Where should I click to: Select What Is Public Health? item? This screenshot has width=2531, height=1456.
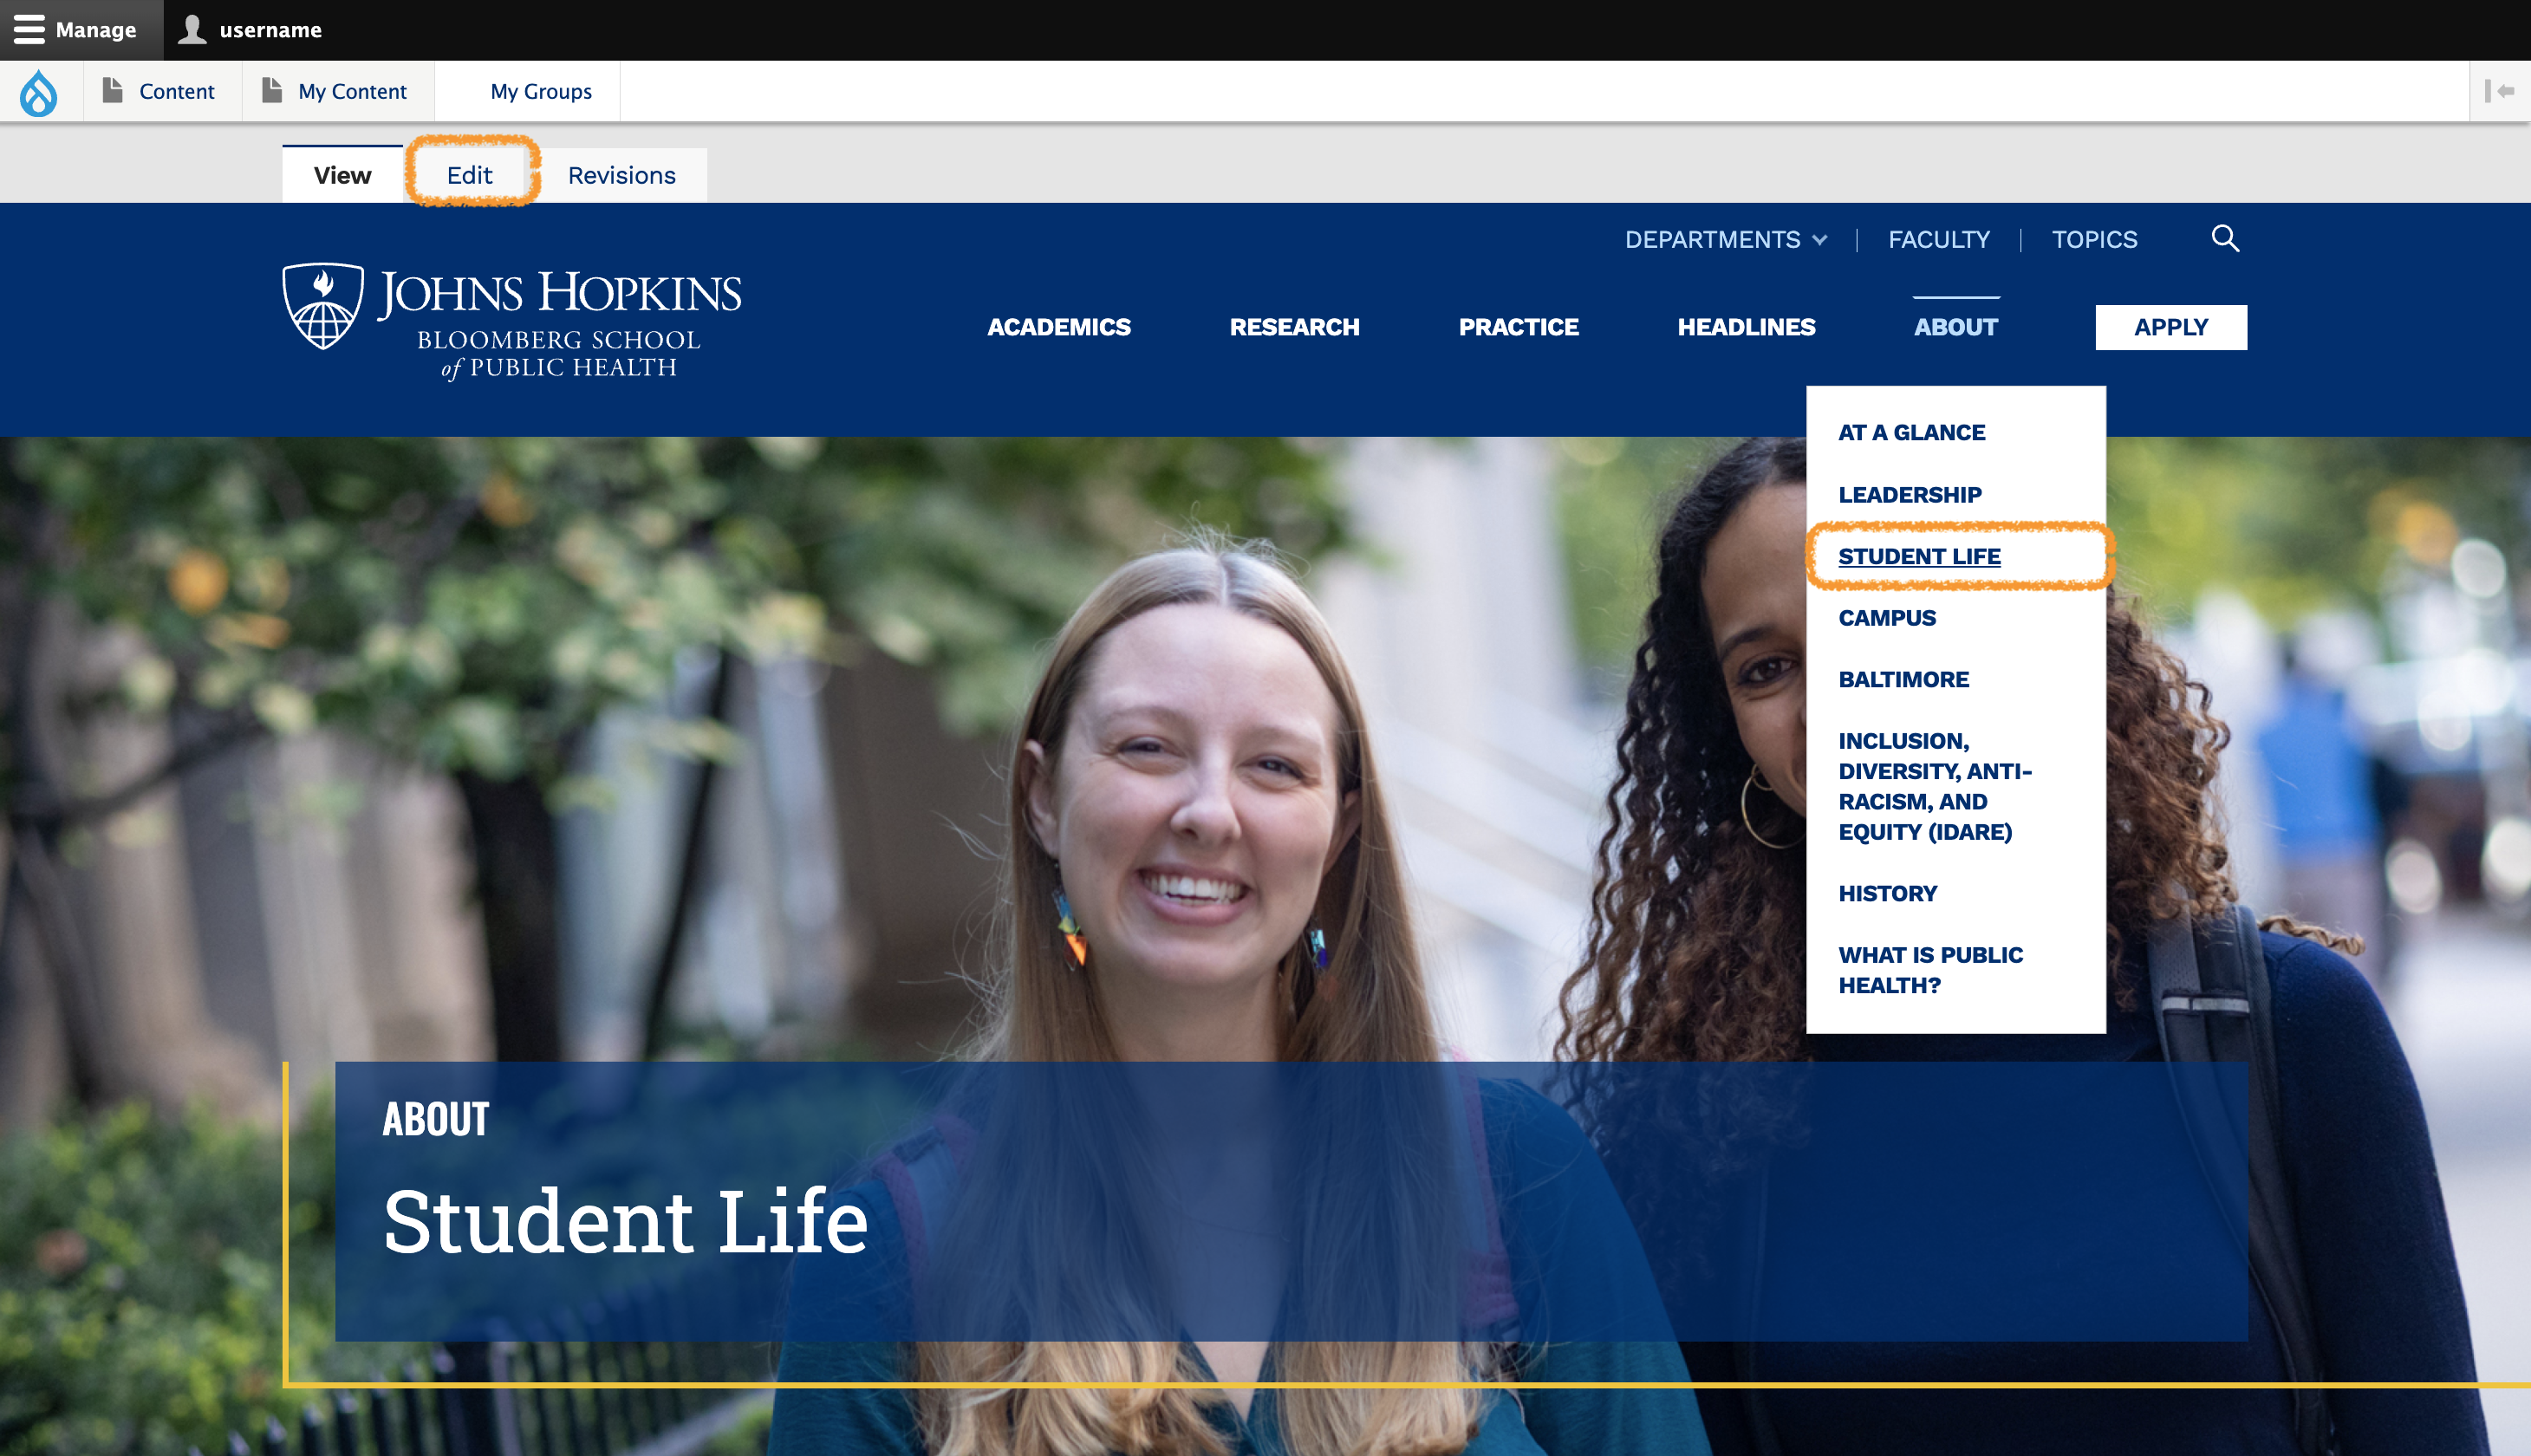pos(1930,970)
